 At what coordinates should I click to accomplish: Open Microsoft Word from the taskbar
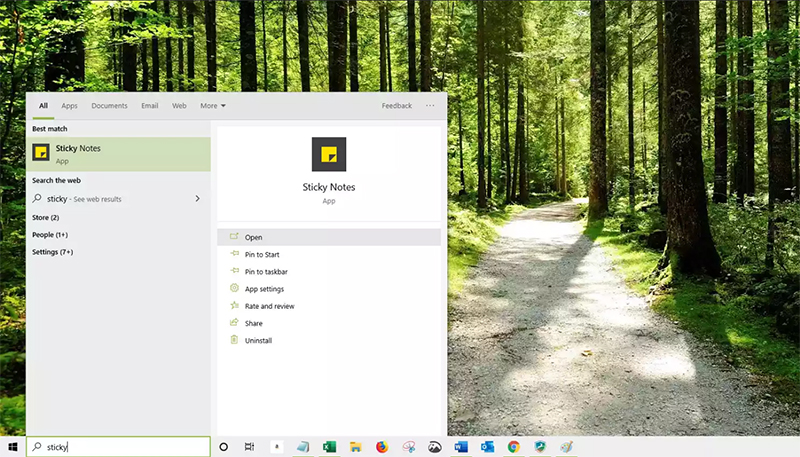tap(461, 447)
